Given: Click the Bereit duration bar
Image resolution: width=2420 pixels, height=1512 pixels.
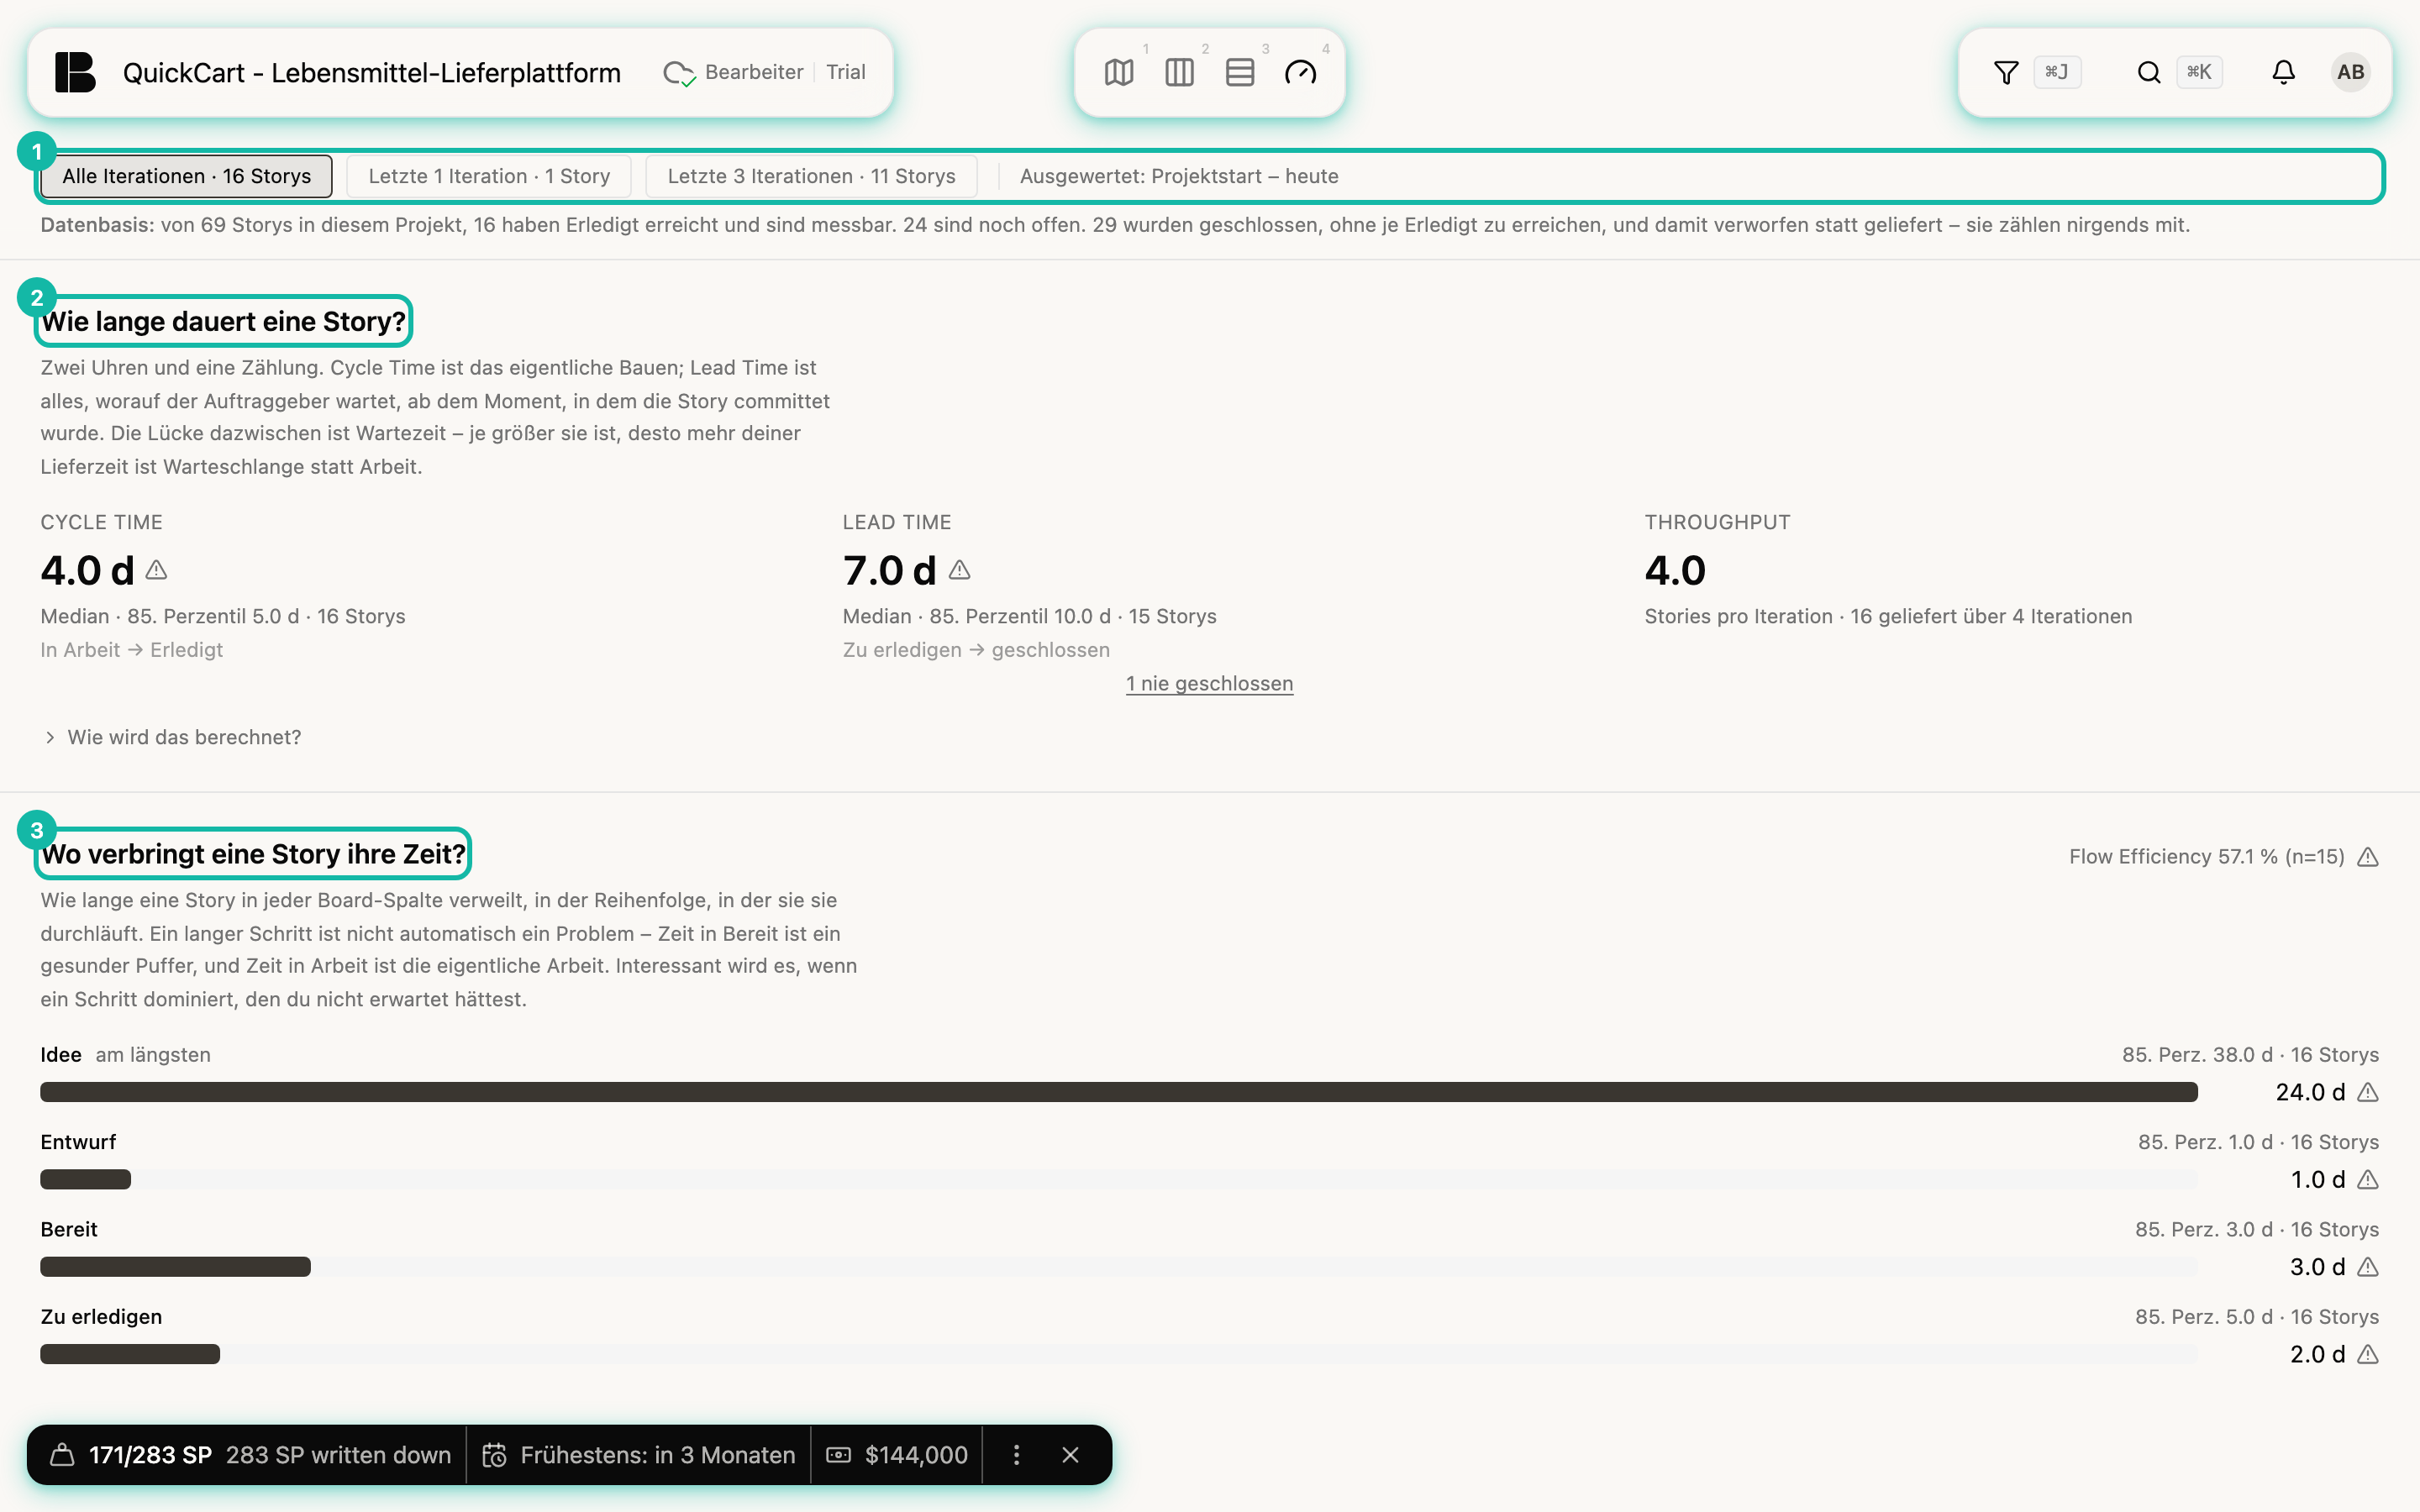Looking at the screenshot, I should tap(175, 1267).
